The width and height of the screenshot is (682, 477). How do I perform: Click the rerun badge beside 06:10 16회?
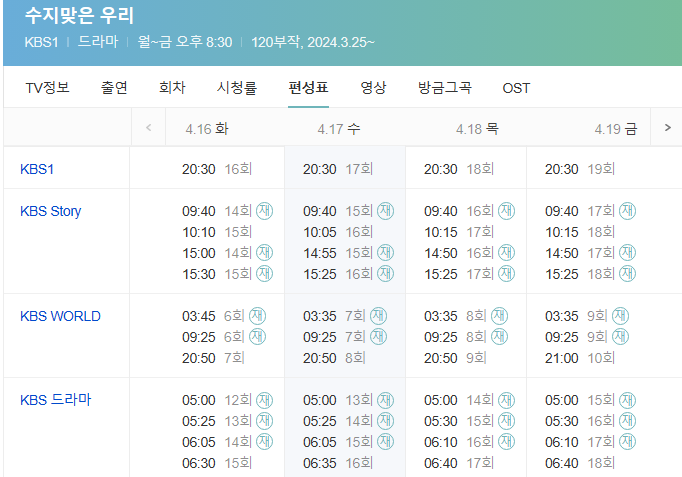tap(506, 442)
